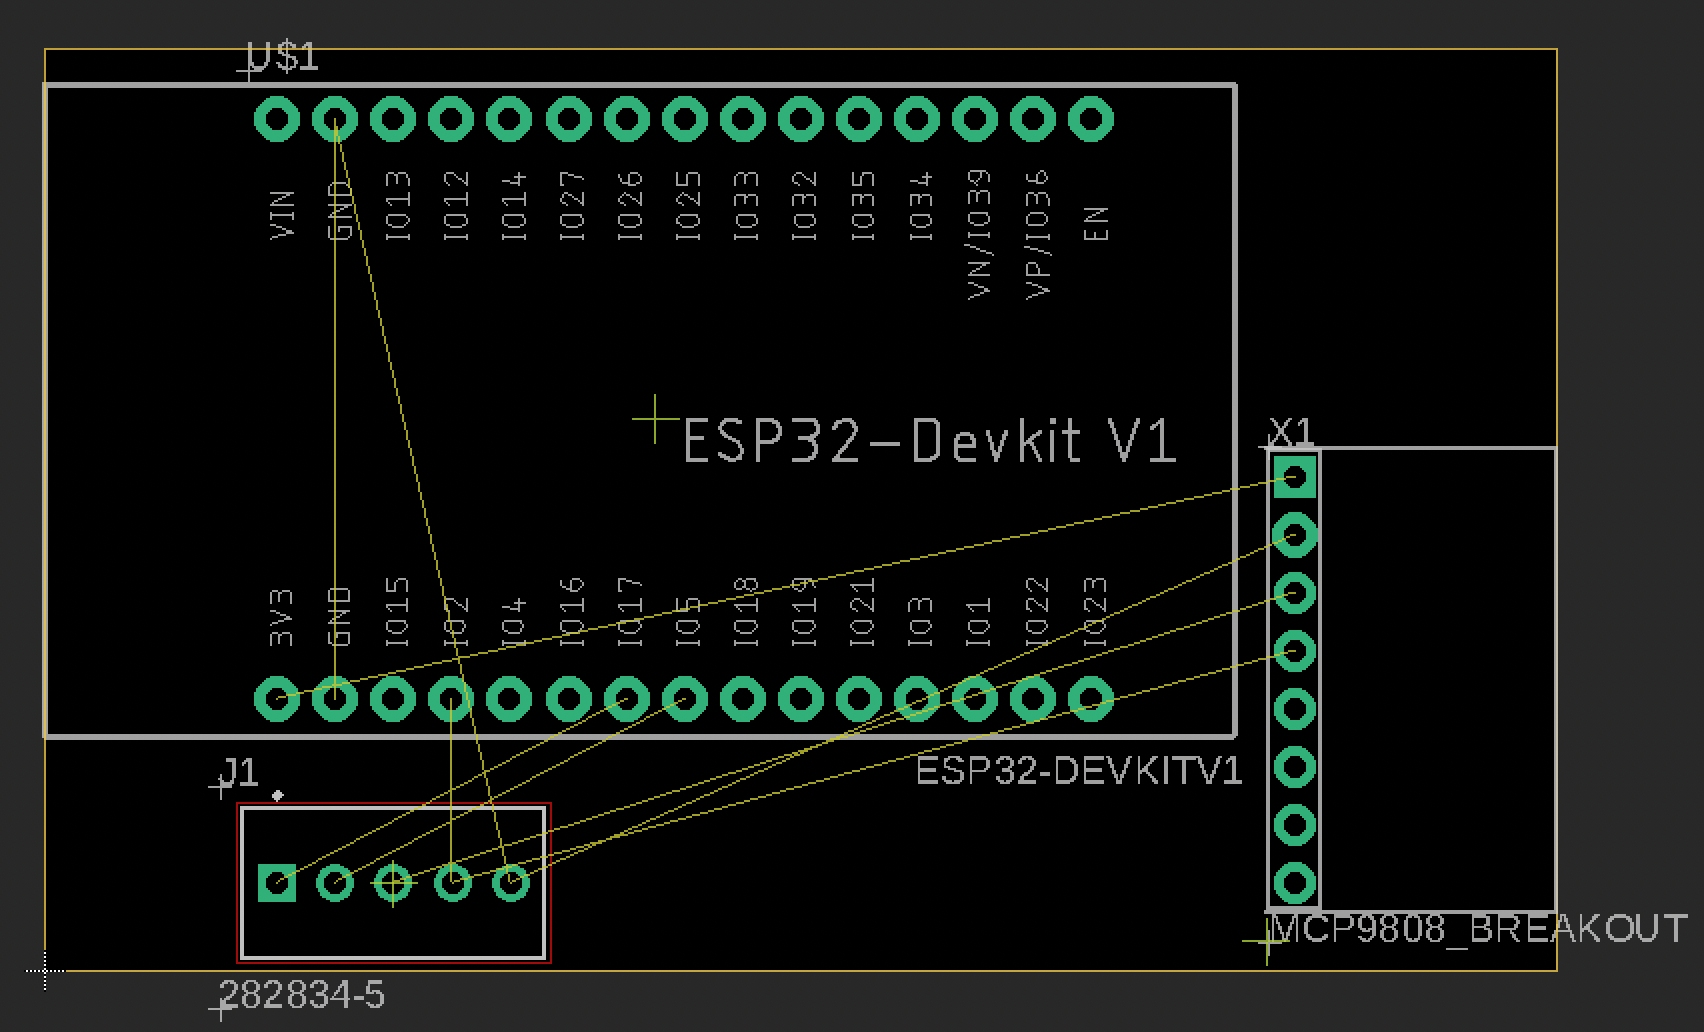Select the ESP32-DEVKITV1 value label
Viewport: 1704px width, 1032px height.
(x=1079, y=771)
